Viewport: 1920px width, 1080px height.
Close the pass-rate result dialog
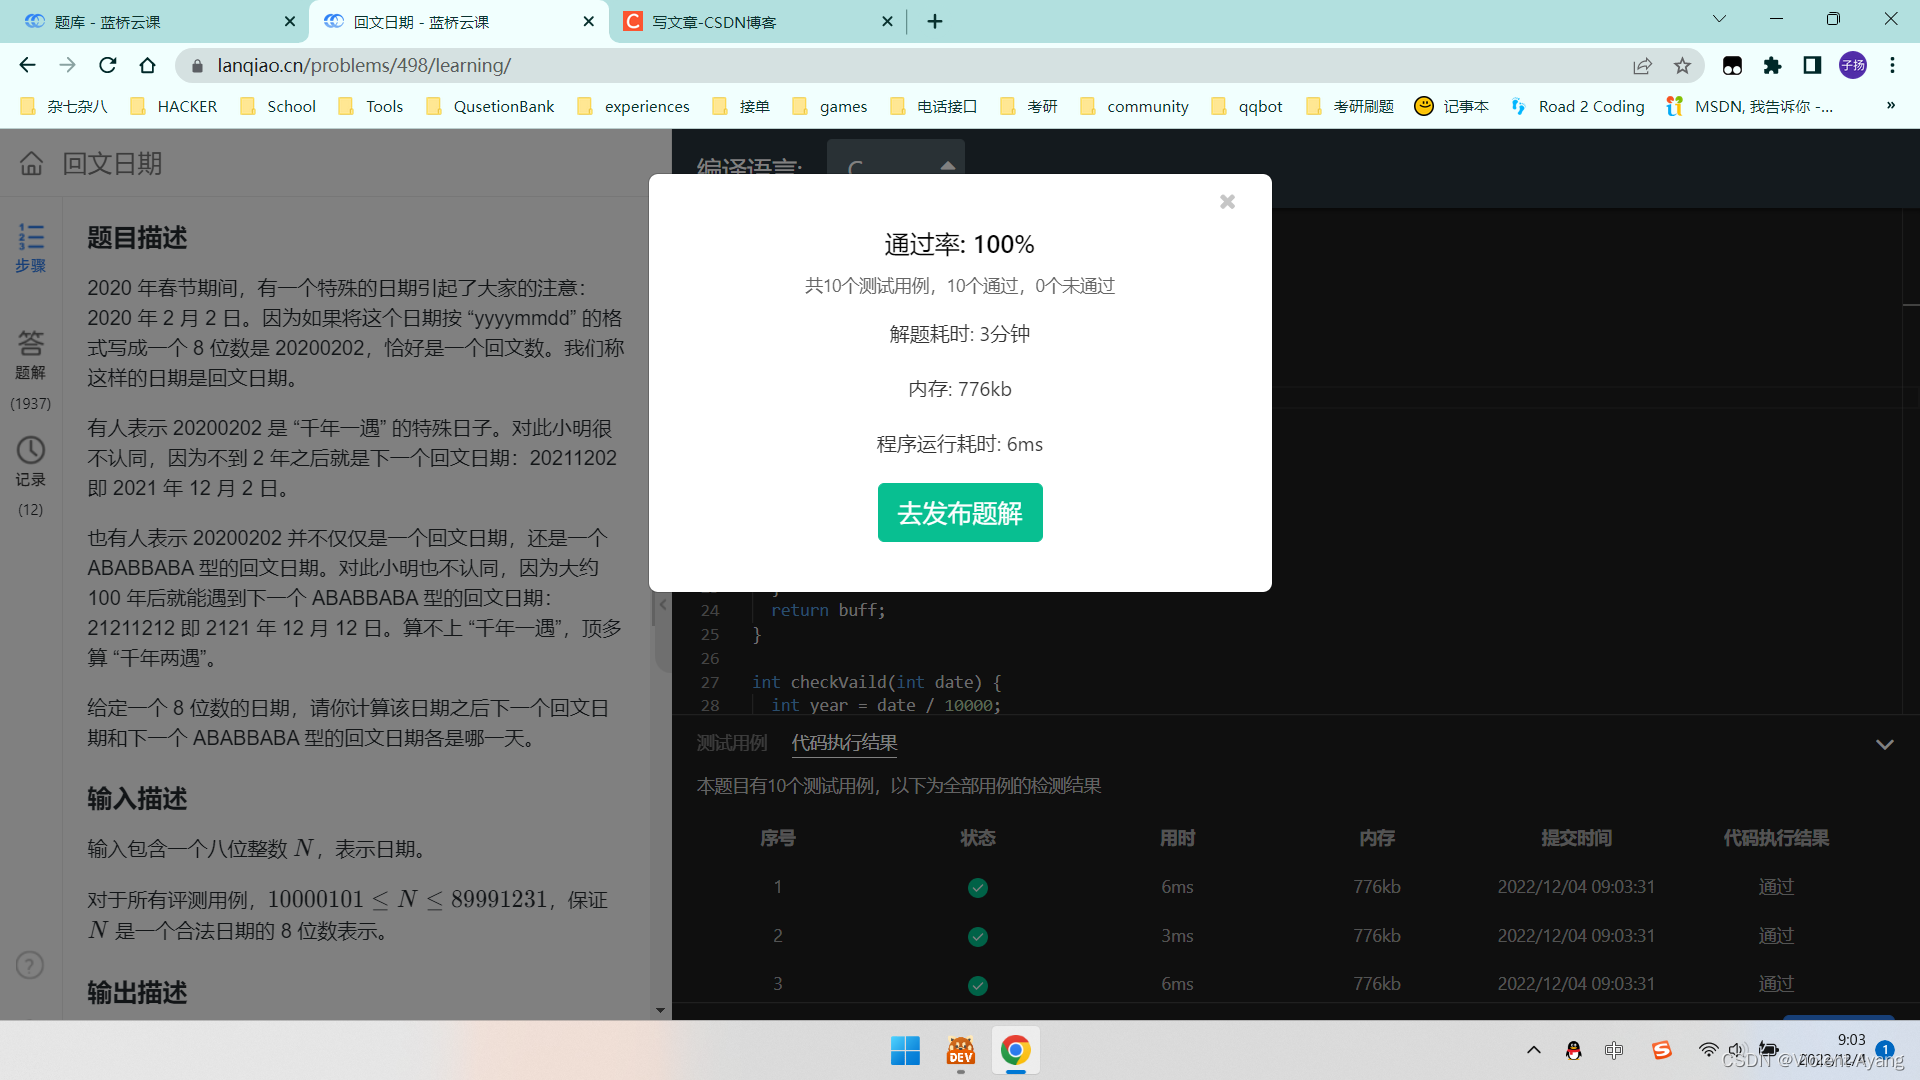point(1227,202)
